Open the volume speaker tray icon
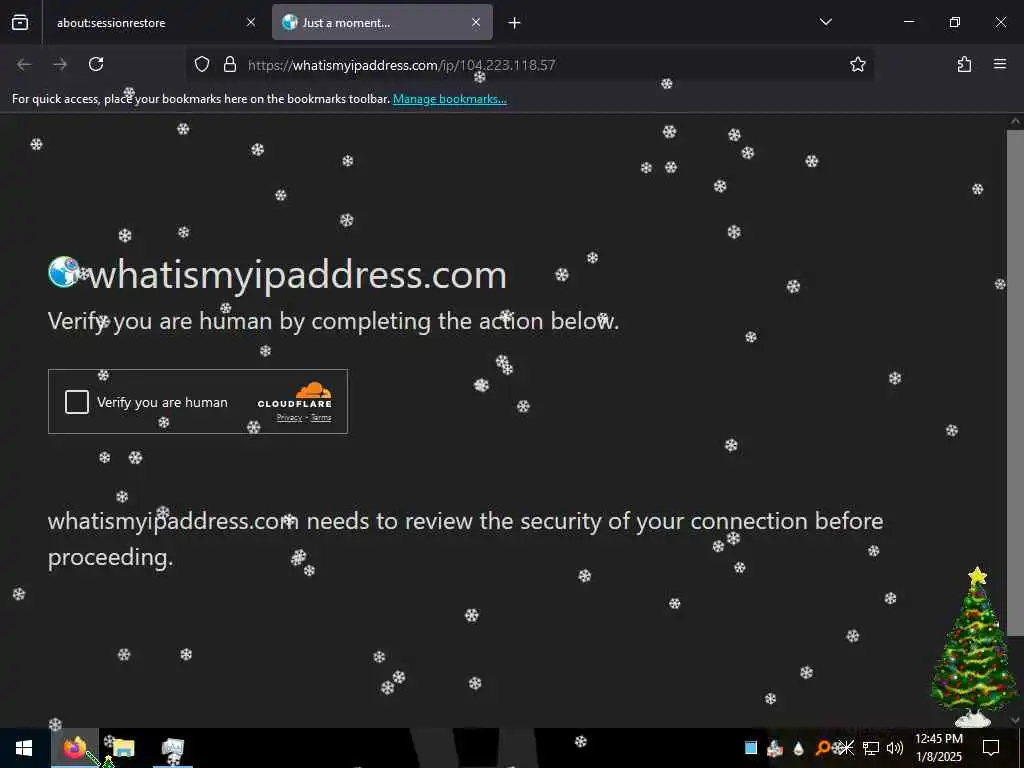The width and height of the screenshot is (1024, 768). pos(895,748)
